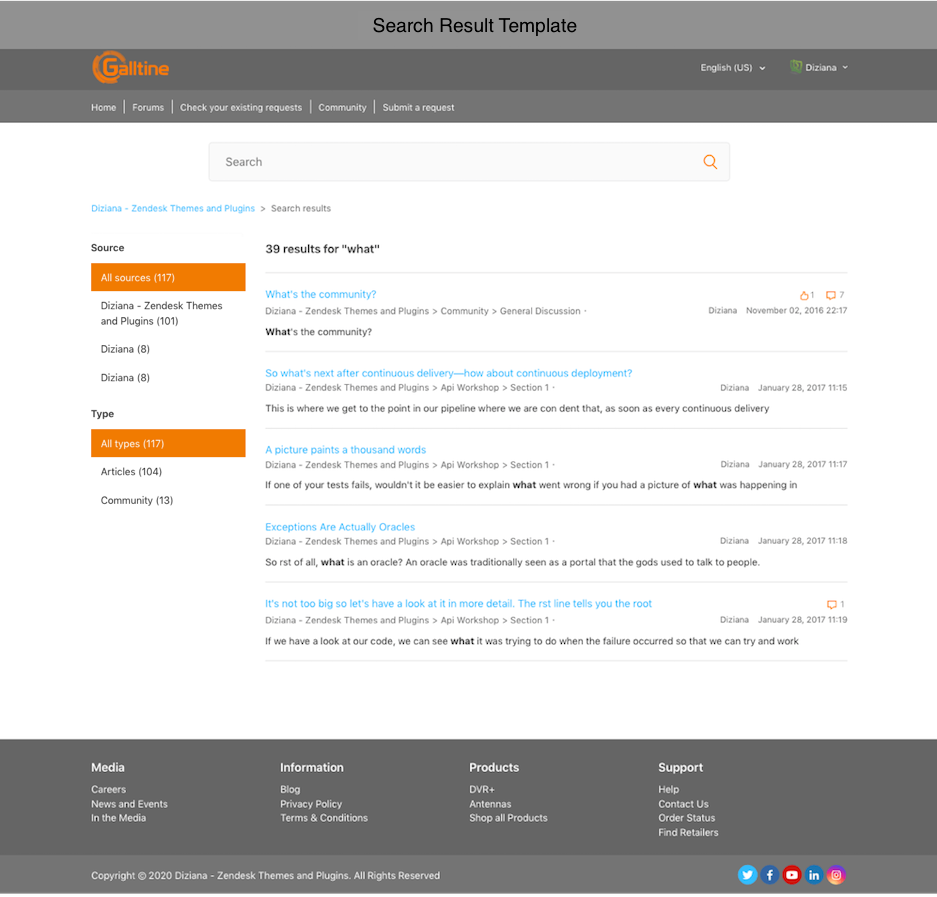The image size is (937, 897).
Task: Open "So what's next after continuous delivery" result
Action: tap(449, 374)
